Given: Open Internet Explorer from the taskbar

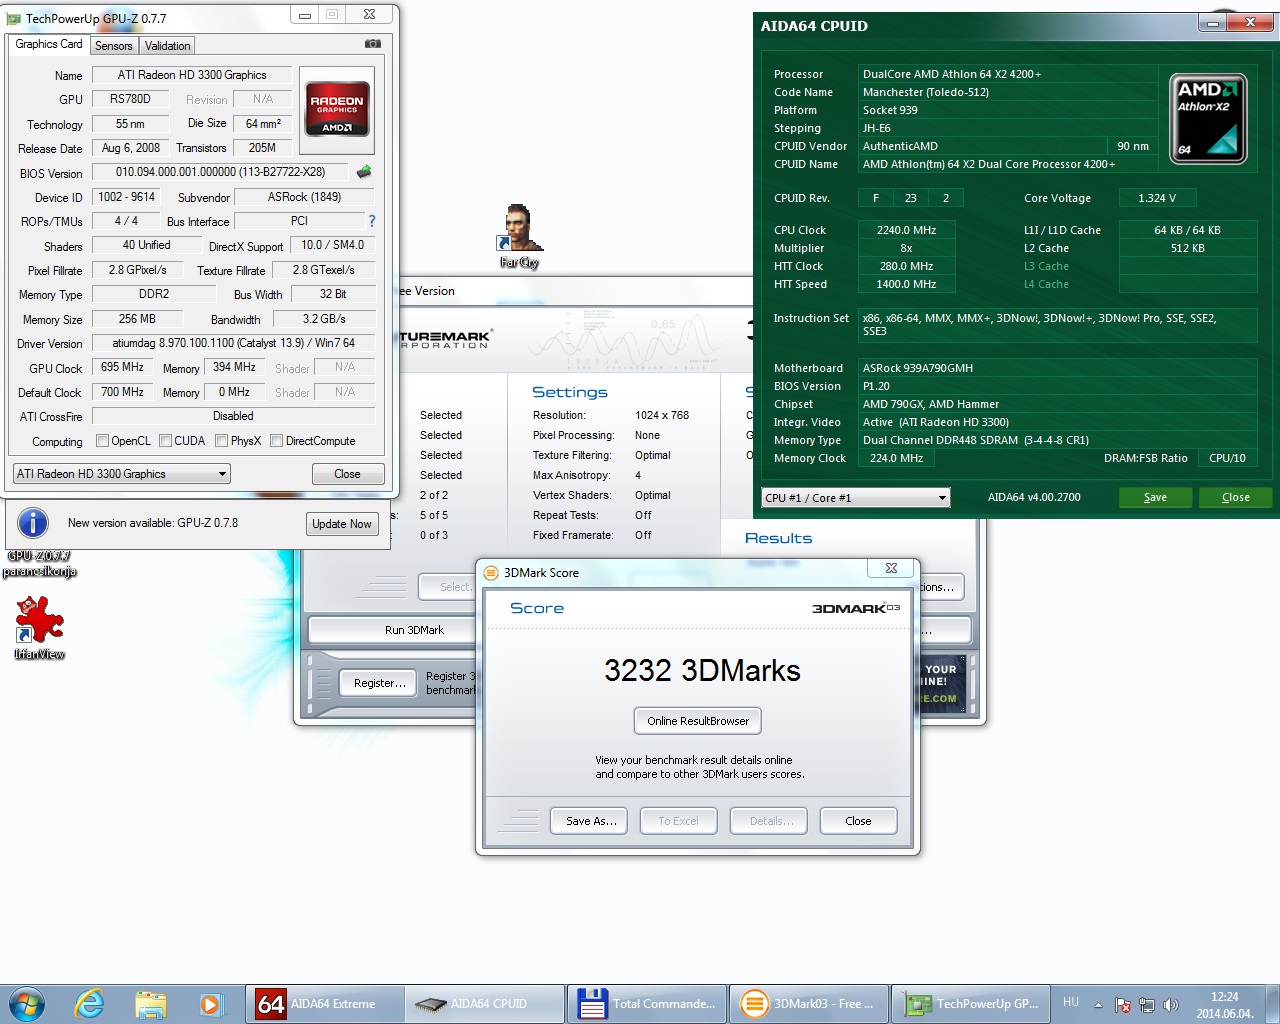Looking at the screenshot, I should tap(89, 1003).
